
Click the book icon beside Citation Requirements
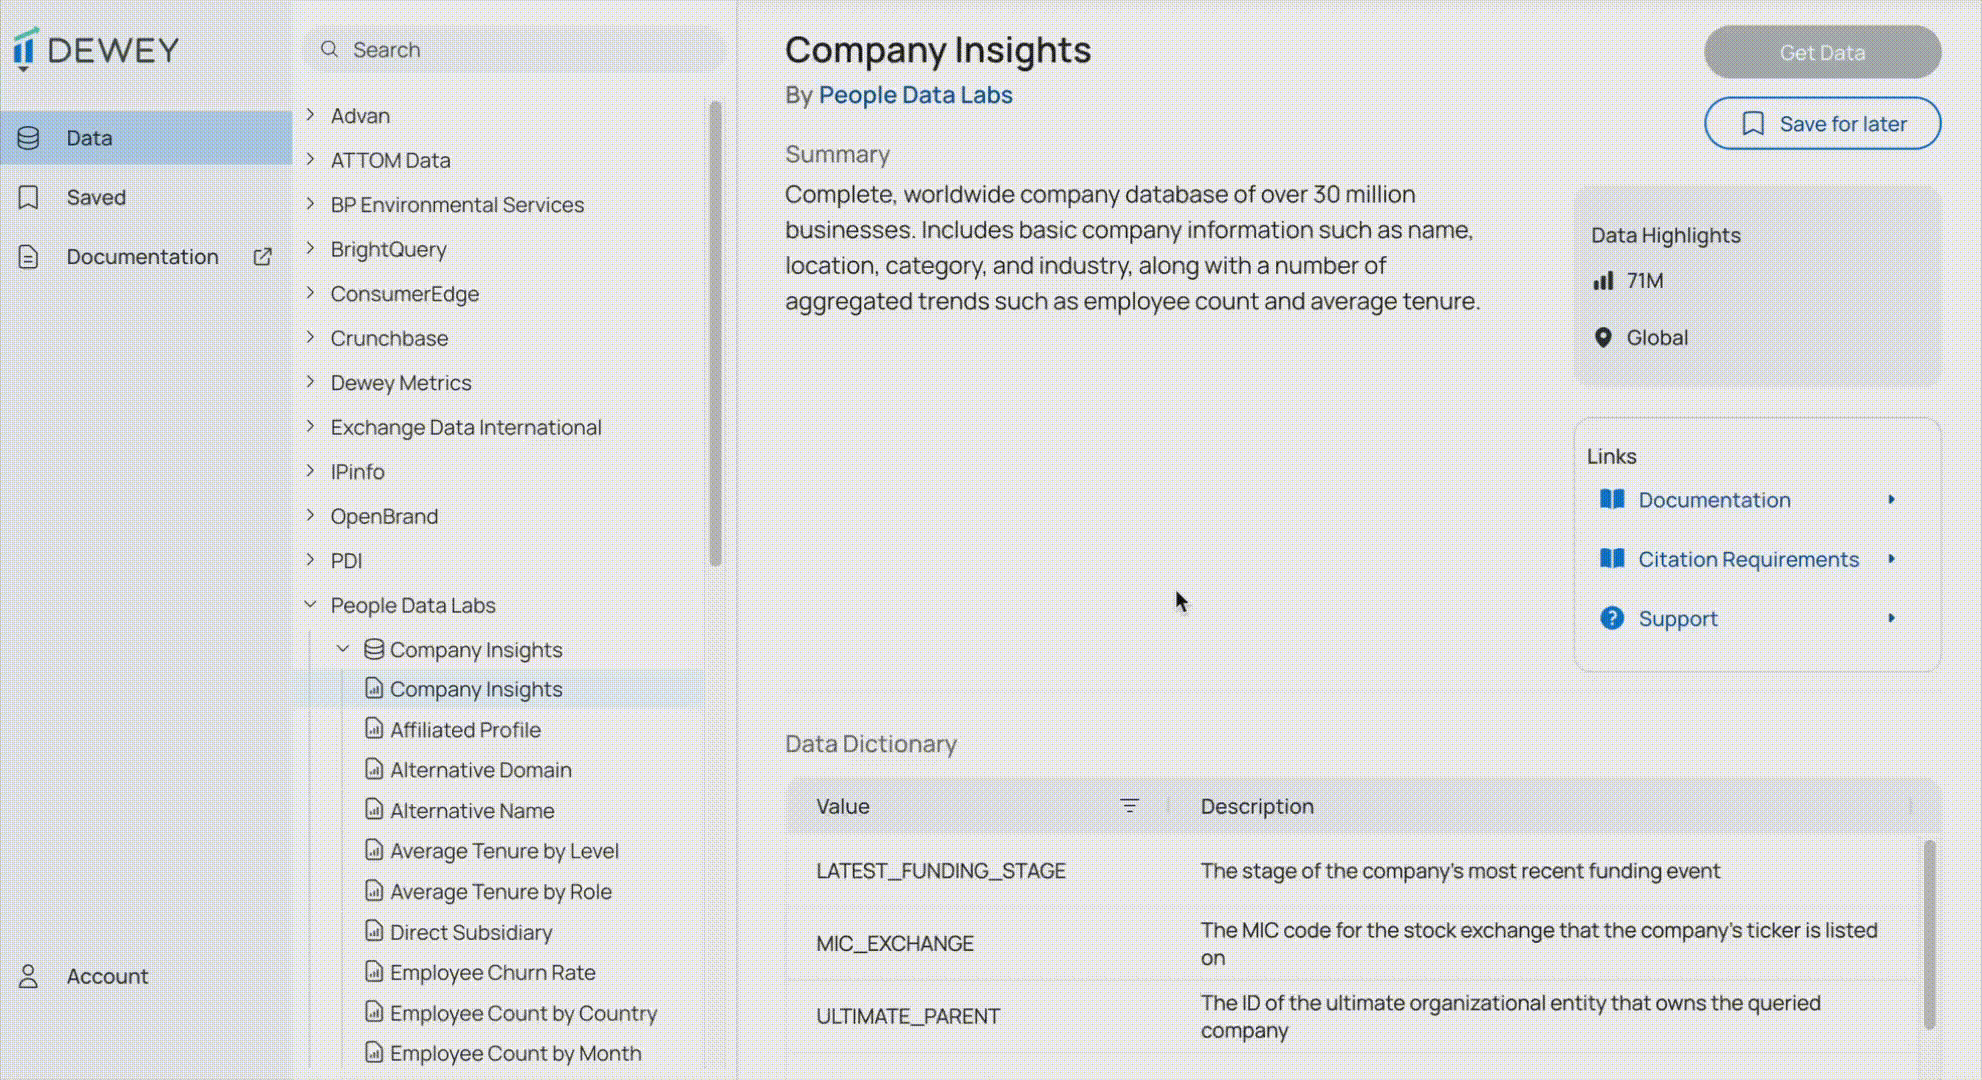click(x=1612, y=558)
